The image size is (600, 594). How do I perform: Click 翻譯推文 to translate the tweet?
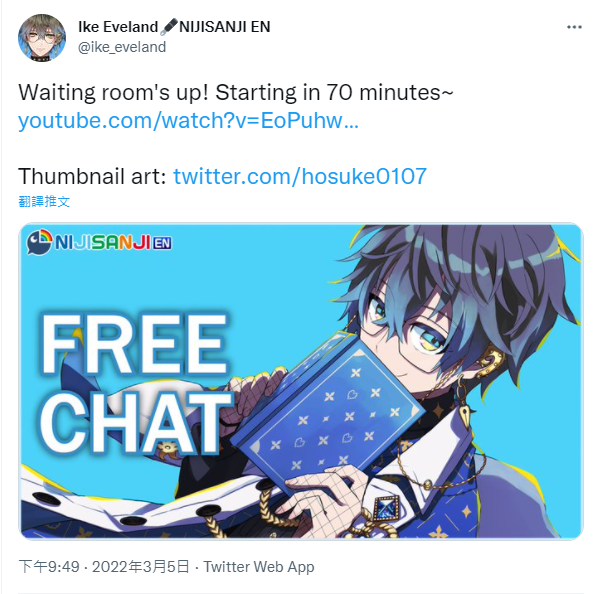44,201
